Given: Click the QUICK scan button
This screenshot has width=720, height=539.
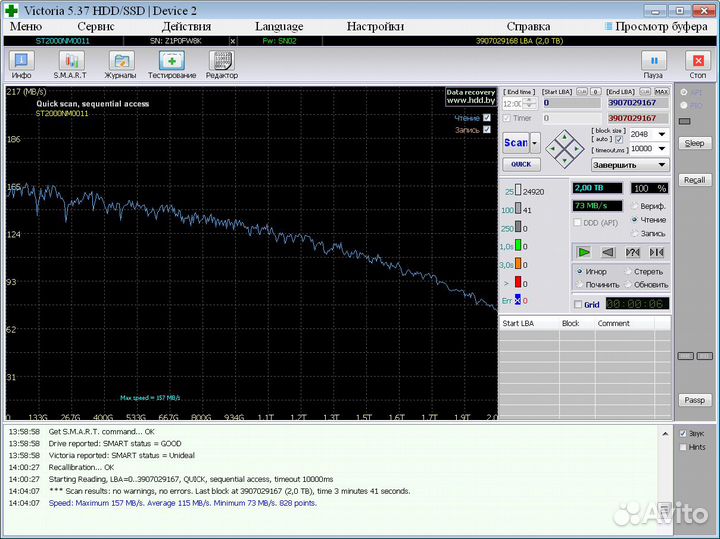Looking at the screenshot, I should tap(520, 164).
